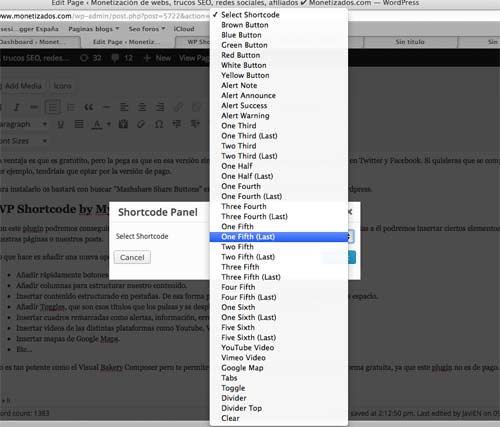Switch to Edit Page browser tab
500x427 pixels.
tap(127, 42)
